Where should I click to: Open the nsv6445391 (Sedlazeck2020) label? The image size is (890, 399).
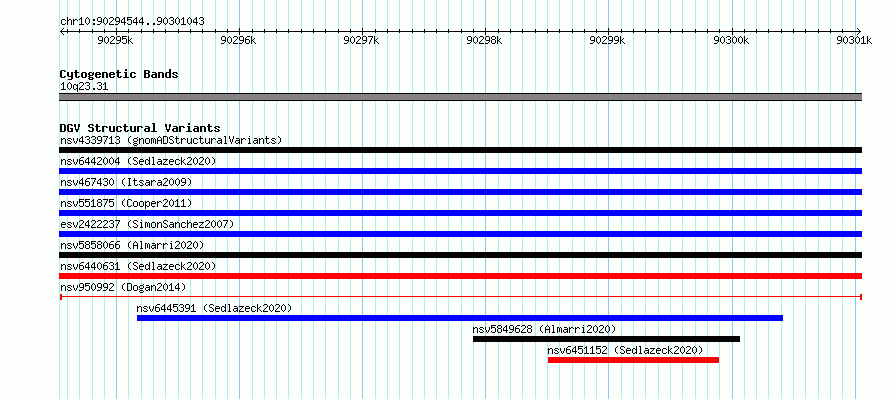[215, 308]
